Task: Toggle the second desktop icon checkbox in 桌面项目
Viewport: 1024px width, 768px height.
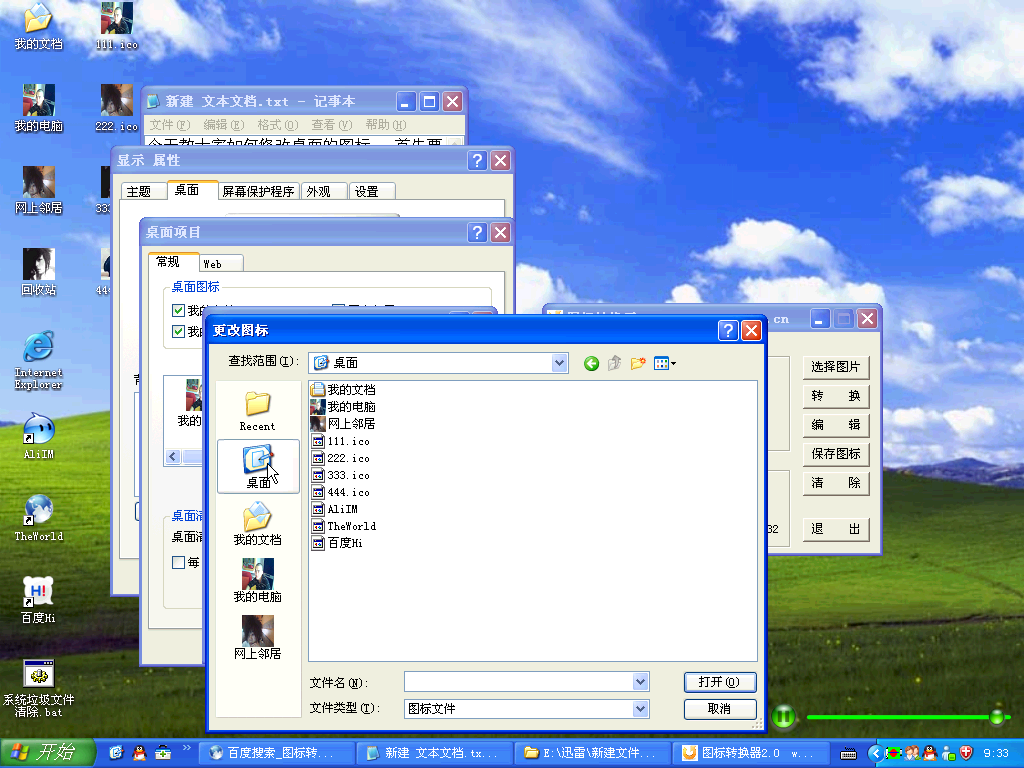Action: pyautogui.click(x=178, y=332)
